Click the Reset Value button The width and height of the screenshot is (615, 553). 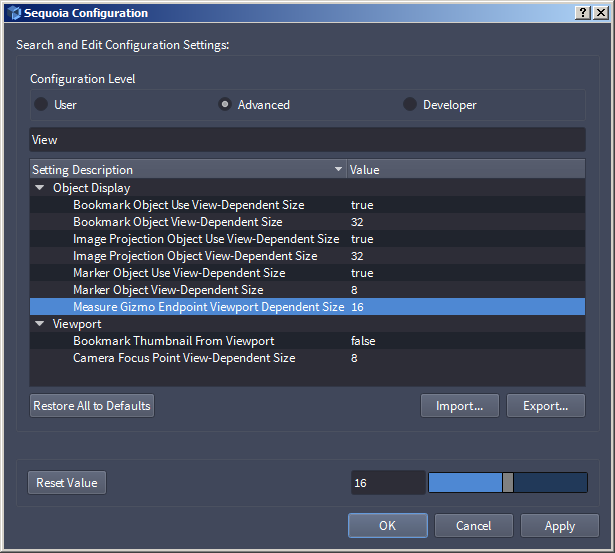tap(67, 482)
